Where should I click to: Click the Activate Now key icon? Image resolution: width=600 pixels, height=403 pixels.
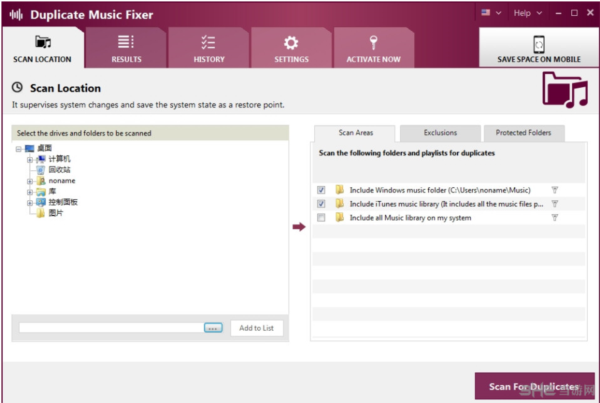pyautogui.click(x=373, y=42)
